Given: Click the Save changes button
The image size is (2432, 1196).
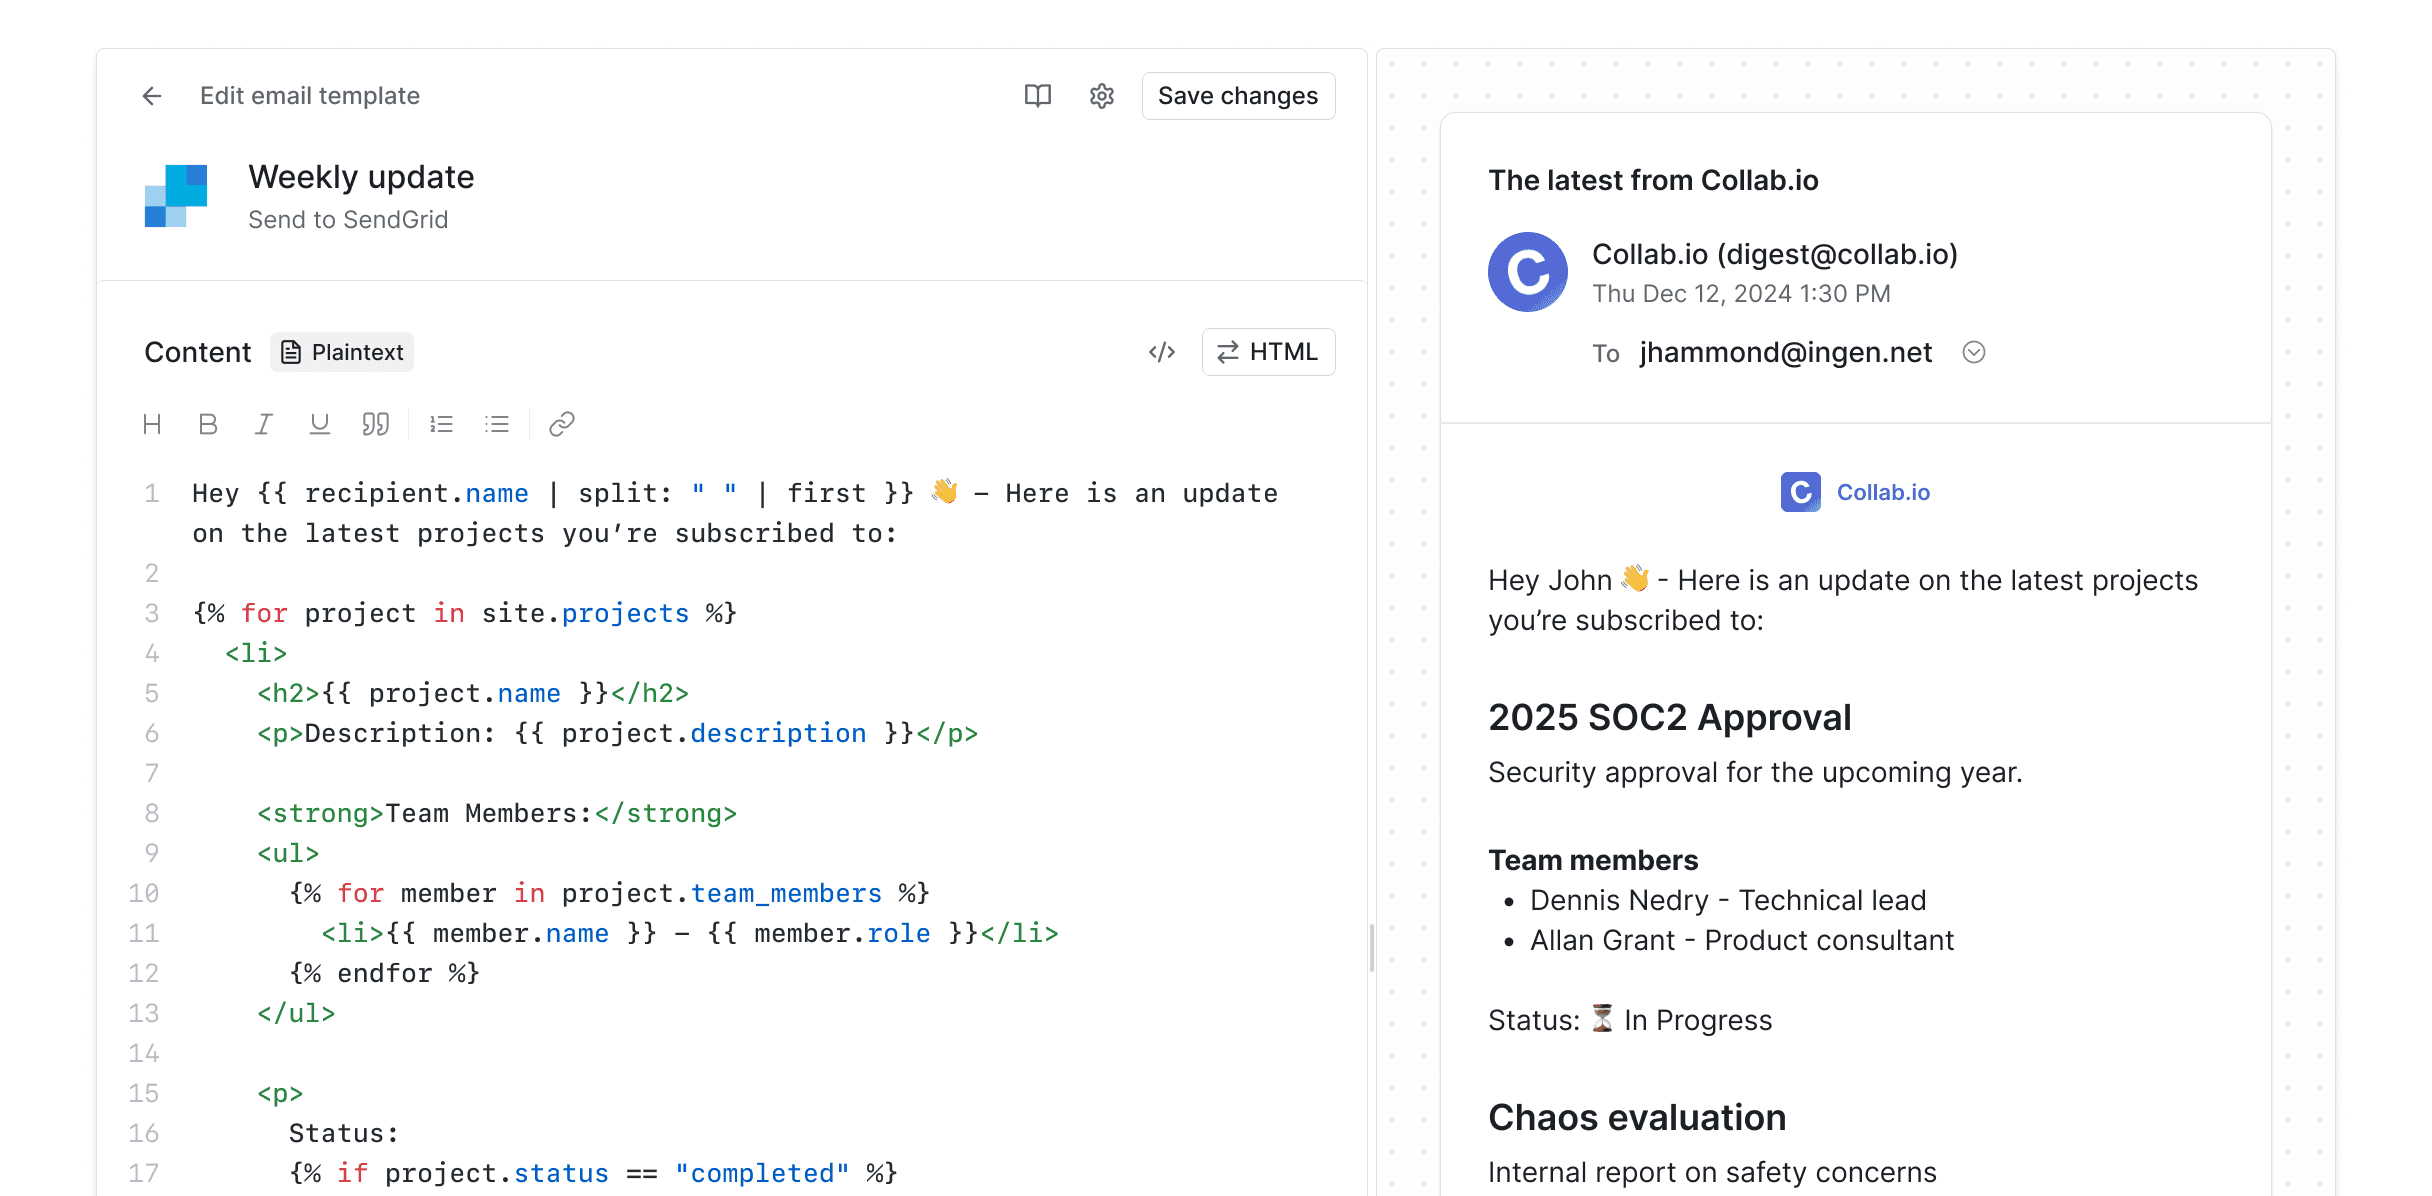Looking at the screenshot, I should click(1238, 95).
